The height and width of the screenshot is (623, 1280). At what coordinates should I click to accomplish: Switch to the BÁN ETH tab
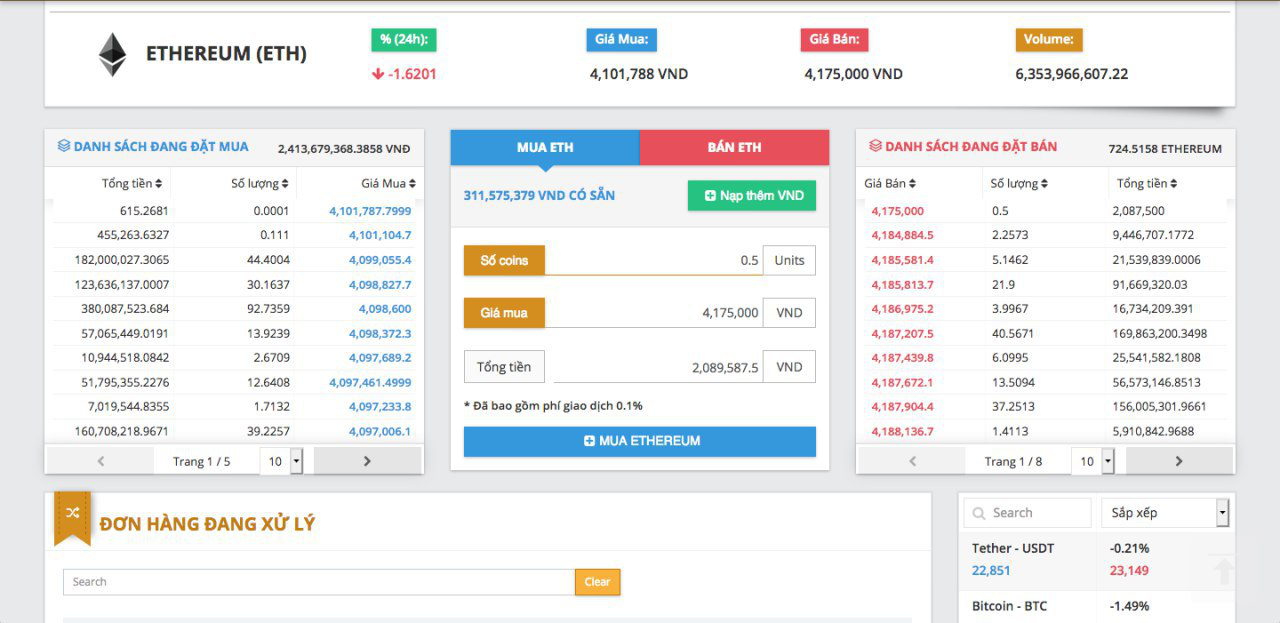pyautogui.click(x=734, y=147)
